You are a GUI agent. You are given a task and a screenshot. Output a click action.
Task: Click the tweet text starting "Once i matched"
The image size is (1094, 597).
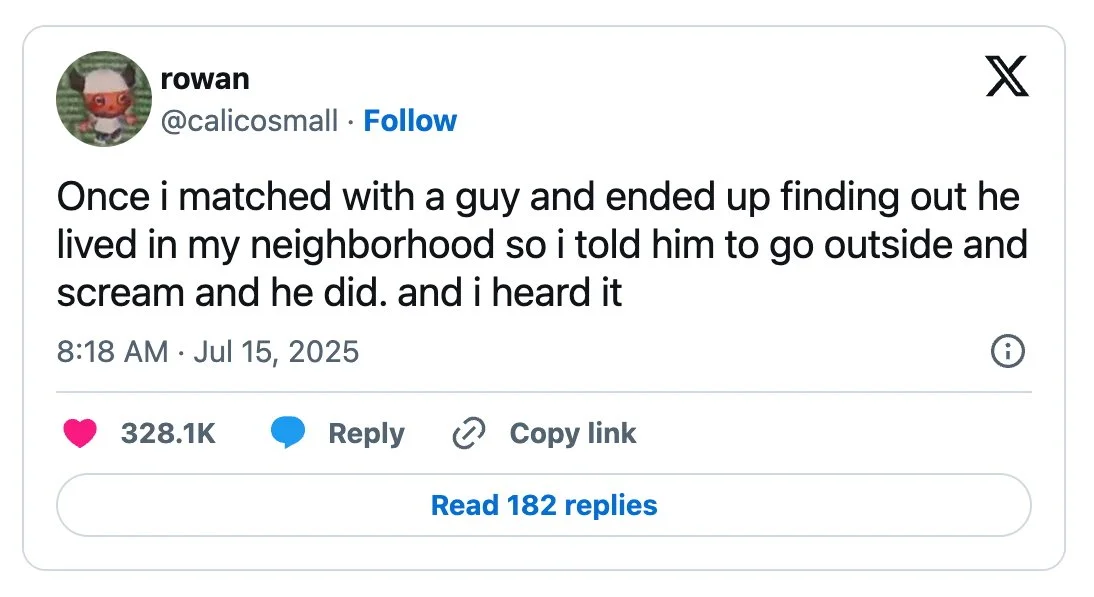(538, 197)
